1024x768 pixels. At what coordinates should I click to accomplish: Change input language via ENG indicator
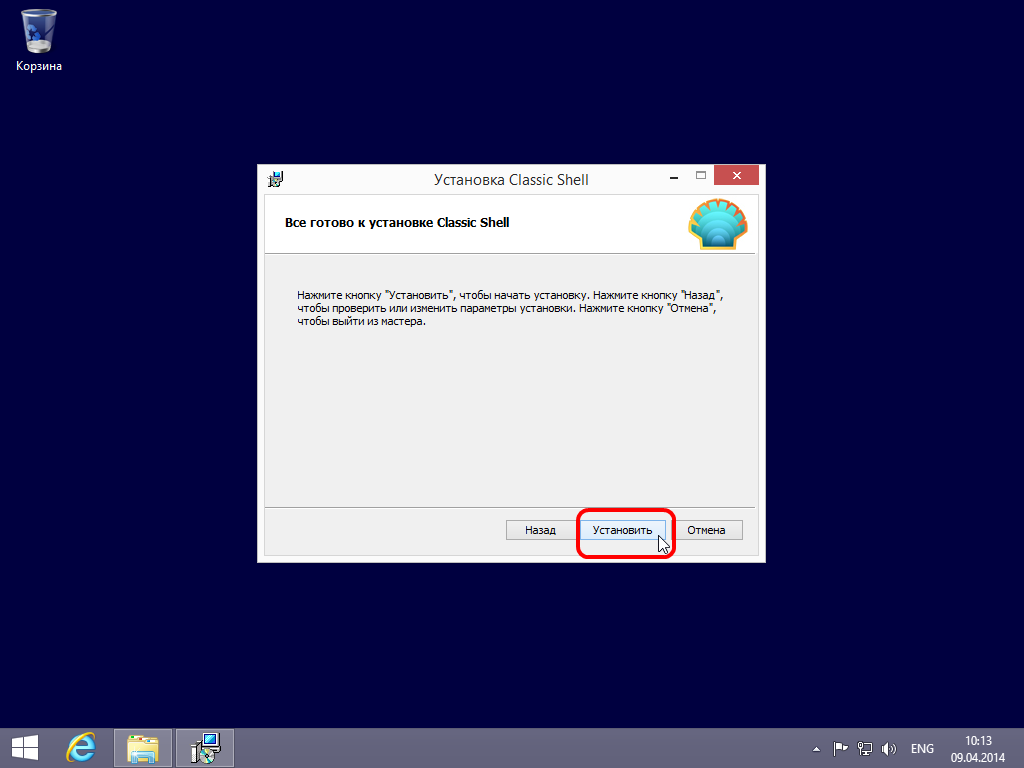(x=922, y=749)
